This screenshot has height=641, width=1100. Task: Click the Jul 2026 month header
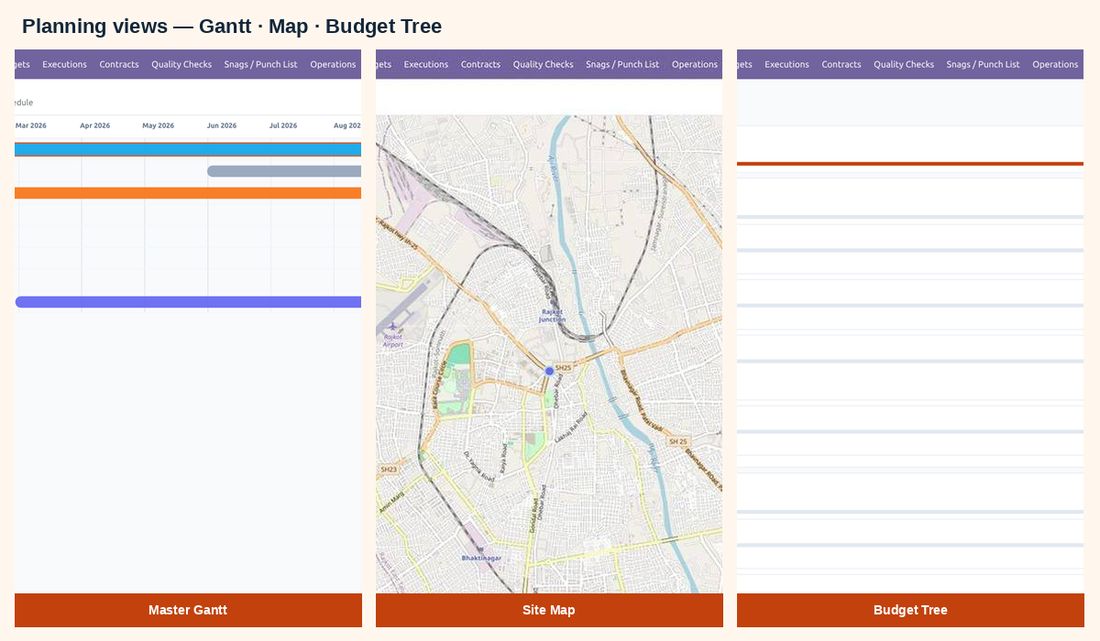tap(283, 126)
